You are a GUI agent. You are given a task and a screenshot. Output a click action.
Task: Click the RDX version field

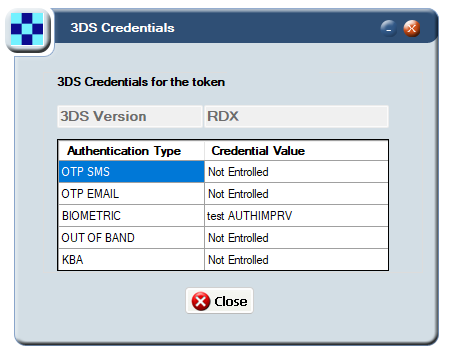tap(296, 116)
